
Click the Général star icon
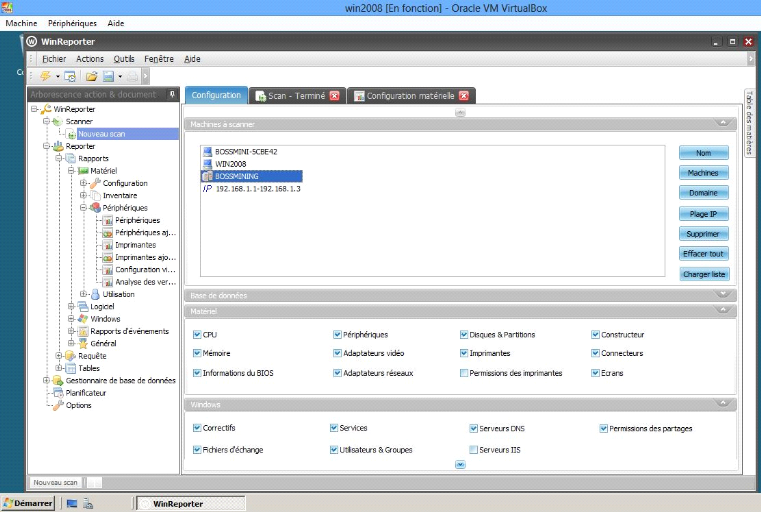pos(83,344)
